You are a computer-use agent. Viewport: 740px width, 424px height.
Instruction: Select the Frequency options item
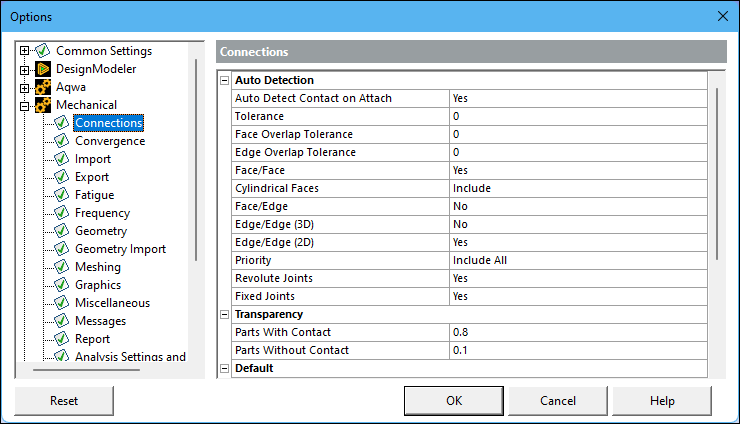coord(102,213)
